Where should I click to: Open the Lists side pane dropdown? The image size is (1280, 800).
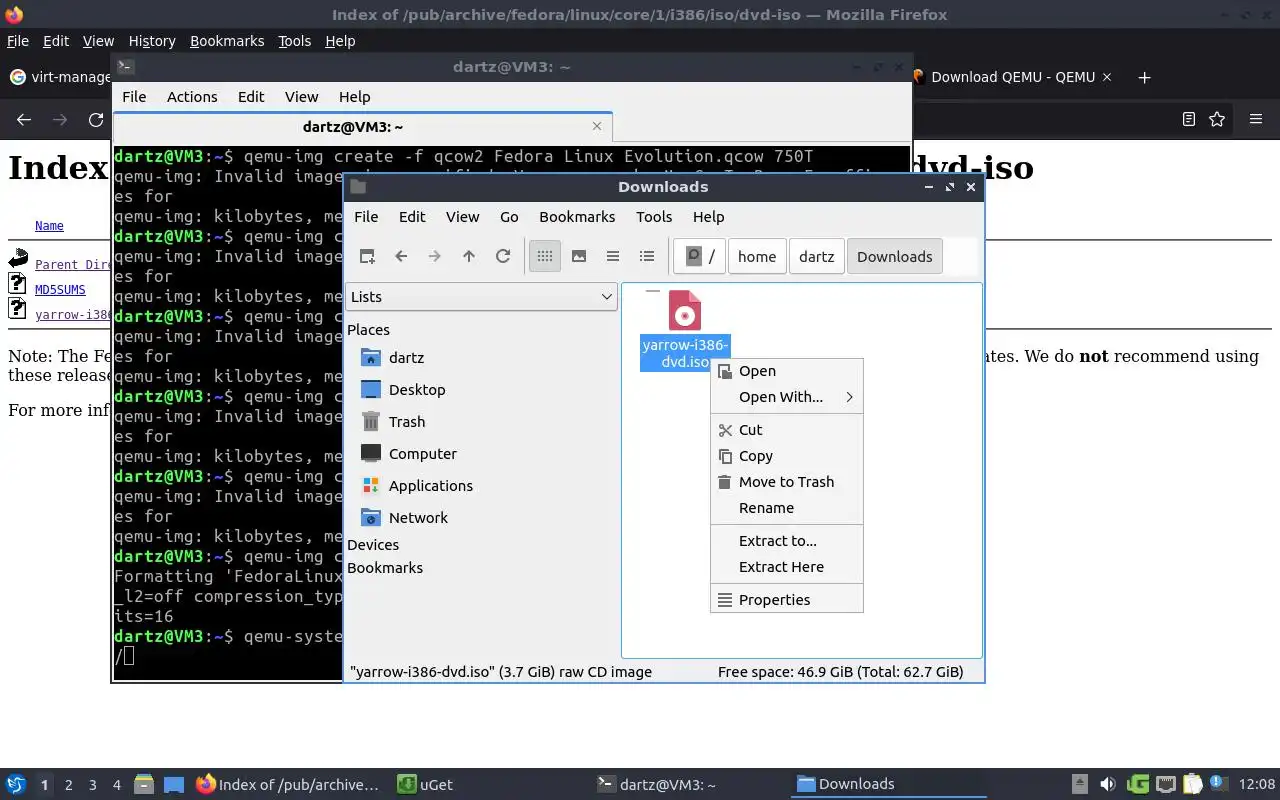coord(481,296)
